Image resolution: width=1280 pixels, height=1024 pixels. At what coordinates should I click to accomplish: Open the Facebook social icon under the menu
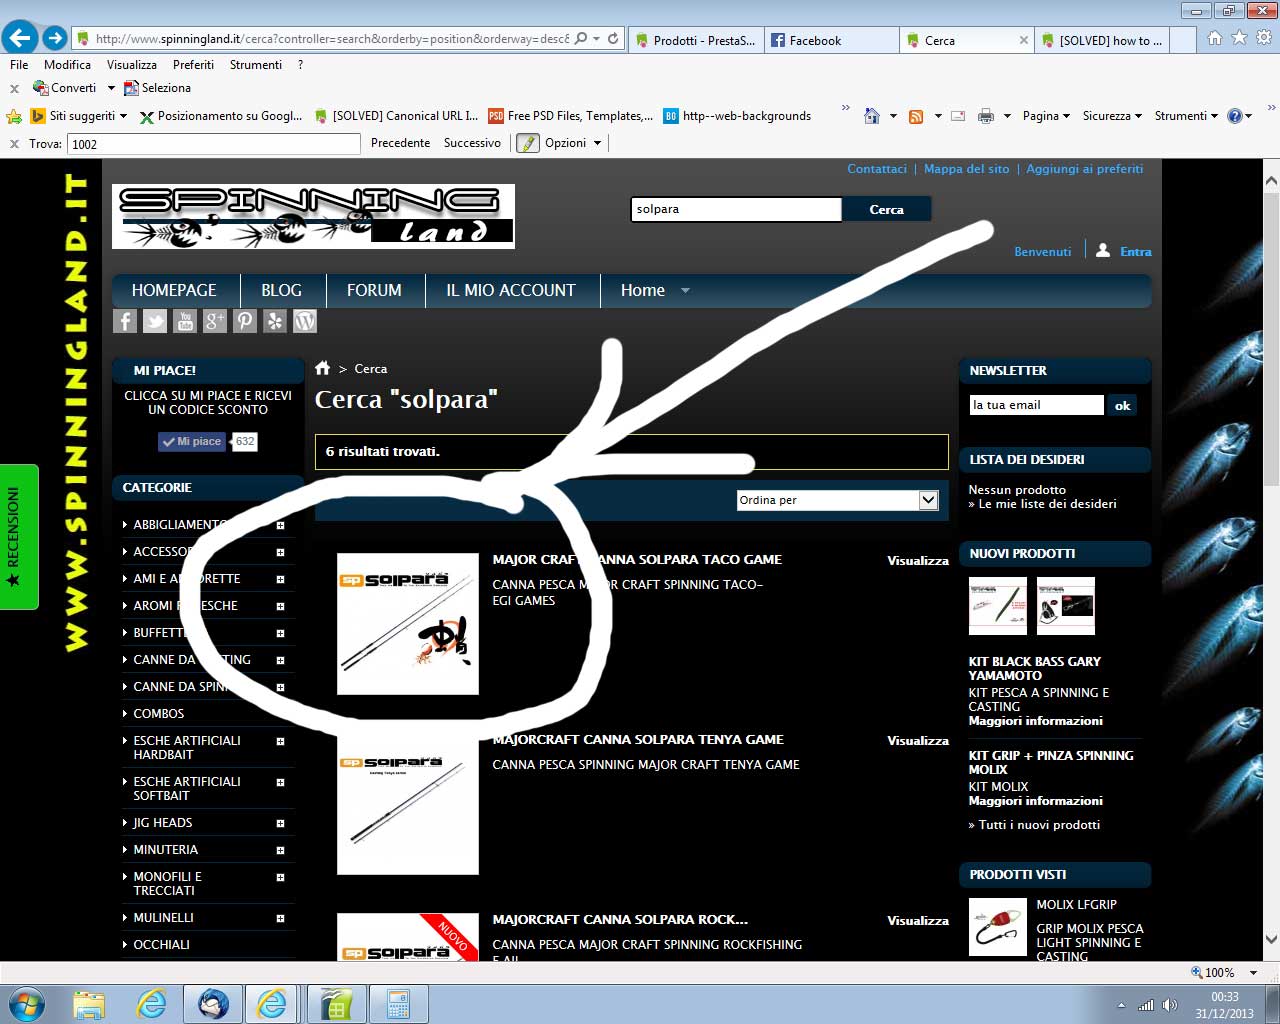pos(125,321)
